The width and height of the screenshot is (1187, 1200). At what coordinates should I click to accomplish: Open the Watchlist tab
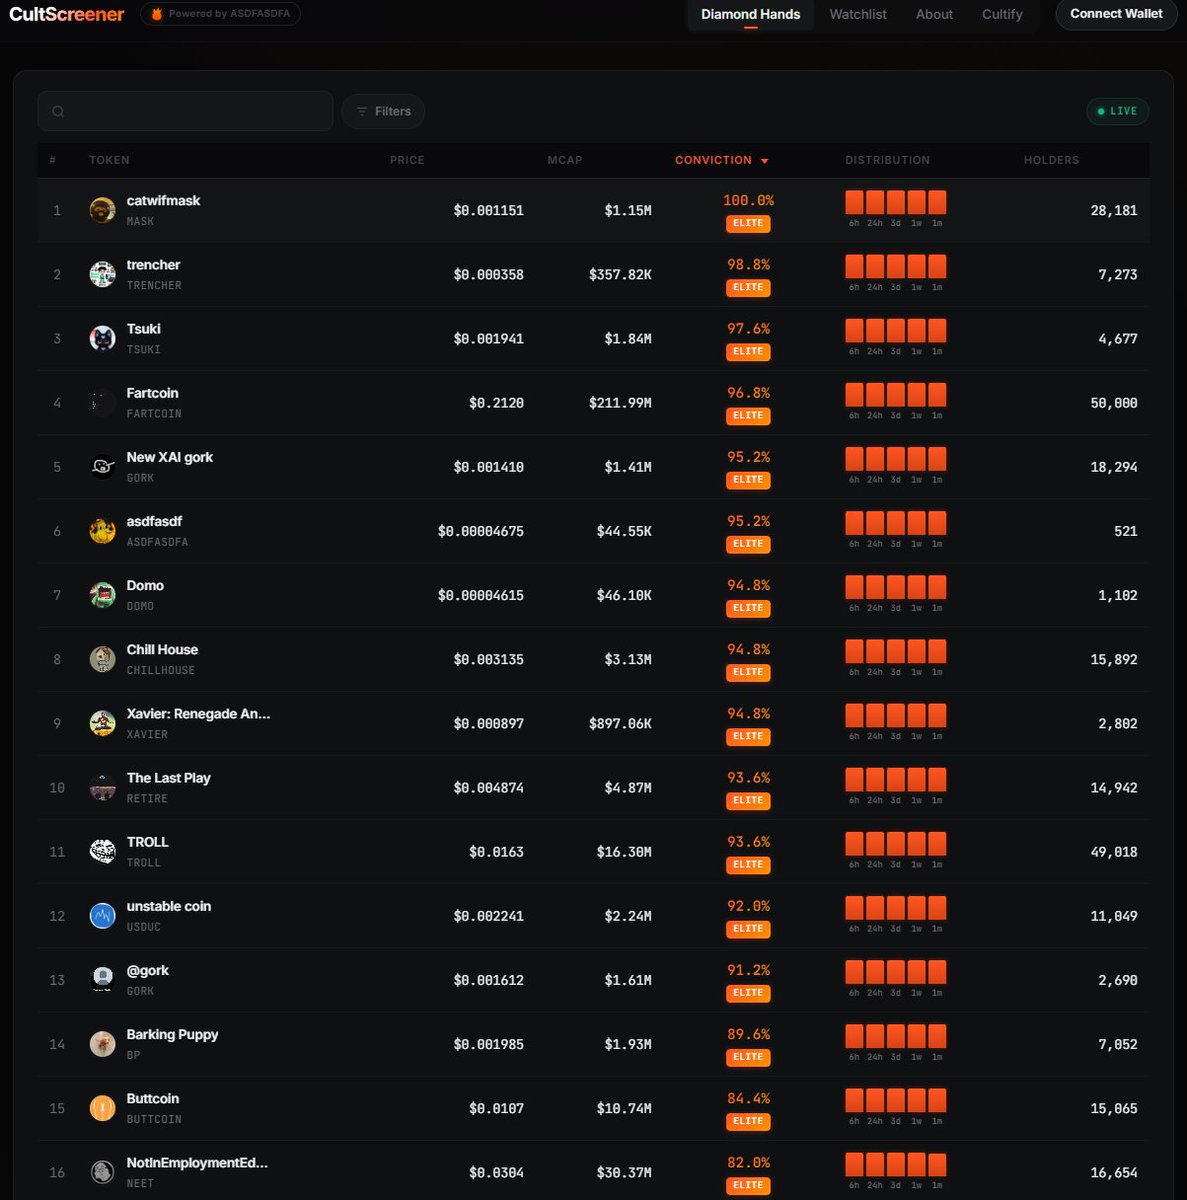[x=858, y=14]
